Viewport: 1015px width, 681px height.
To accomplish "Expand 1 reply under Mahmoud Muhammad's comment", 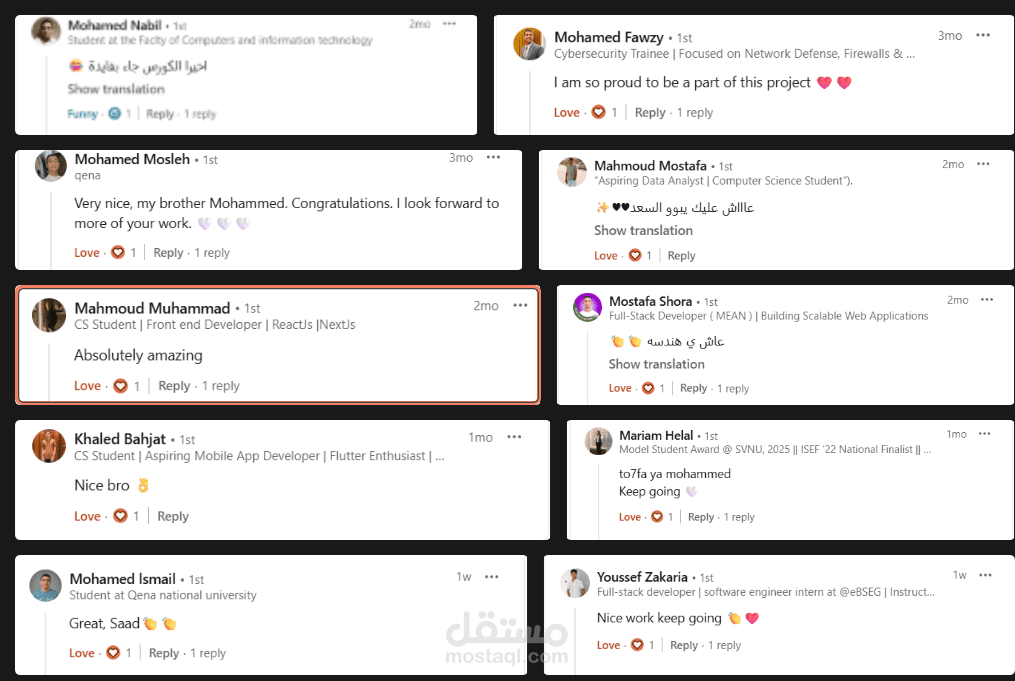I will coord(221,386).
